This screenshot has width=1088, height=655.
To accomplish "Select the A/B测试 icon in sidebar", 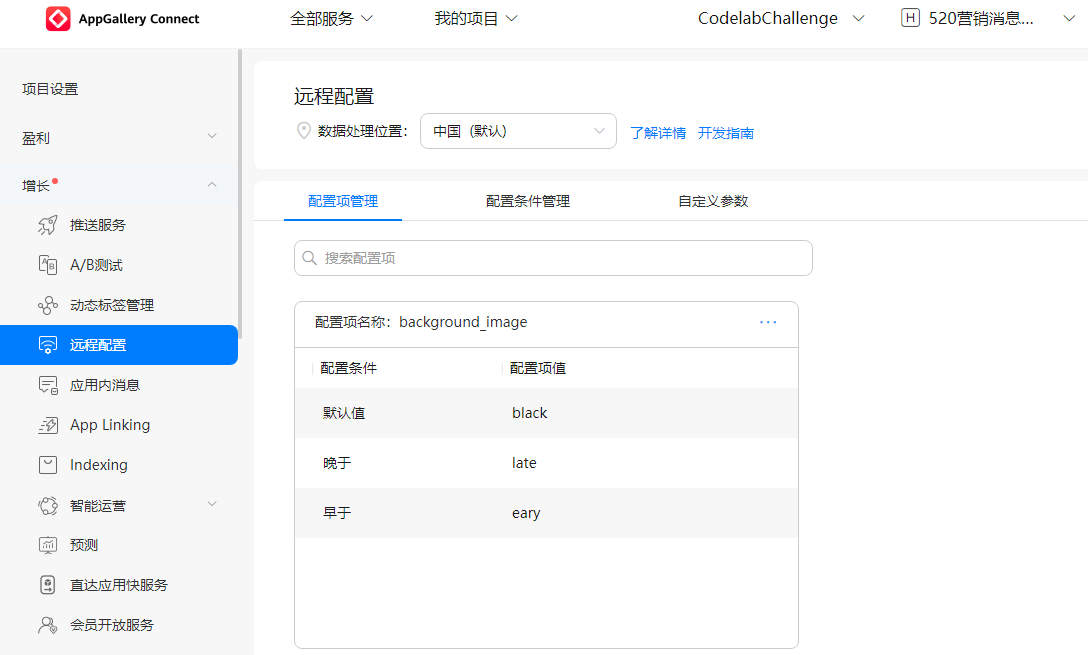I will [x=48, y=265].
